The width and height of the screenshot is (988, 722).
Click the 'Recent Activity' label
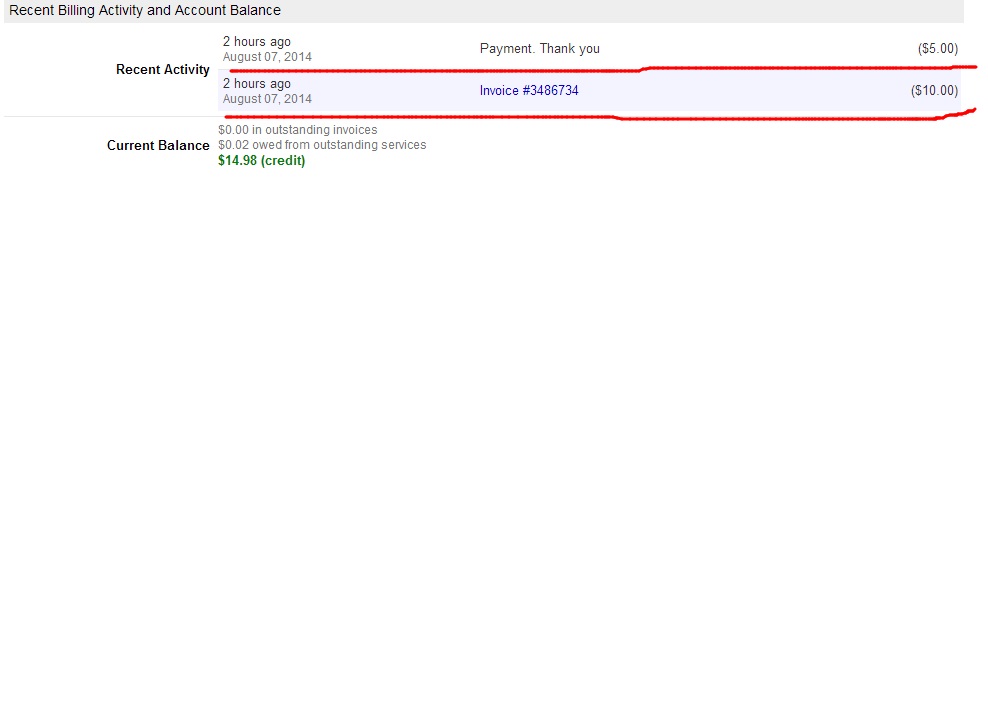pyautogui.click(x=163, y=70)
